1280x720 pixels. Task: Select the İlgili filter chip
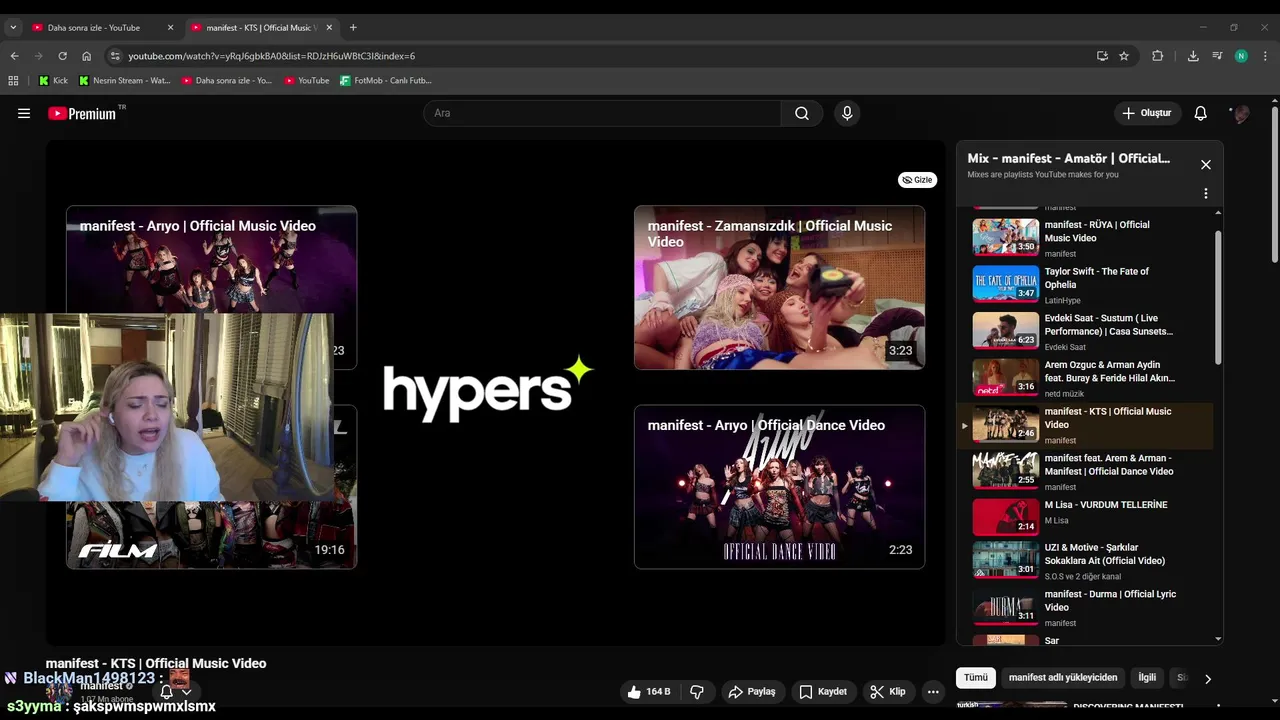pyautogui.click(x=1147, y=677)
